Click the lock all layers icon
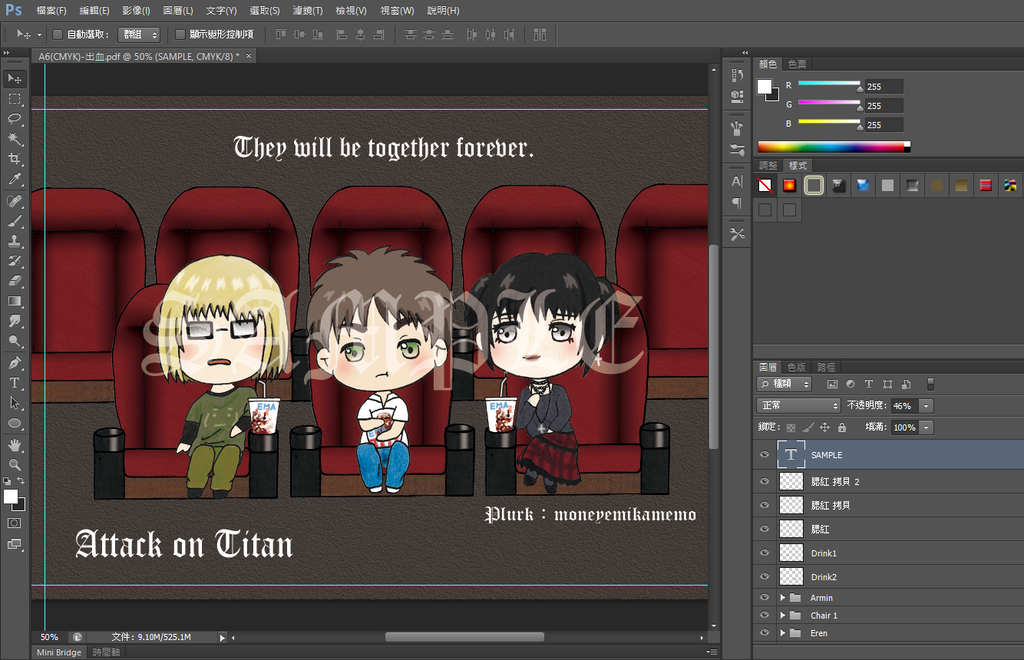 (842, 428)
